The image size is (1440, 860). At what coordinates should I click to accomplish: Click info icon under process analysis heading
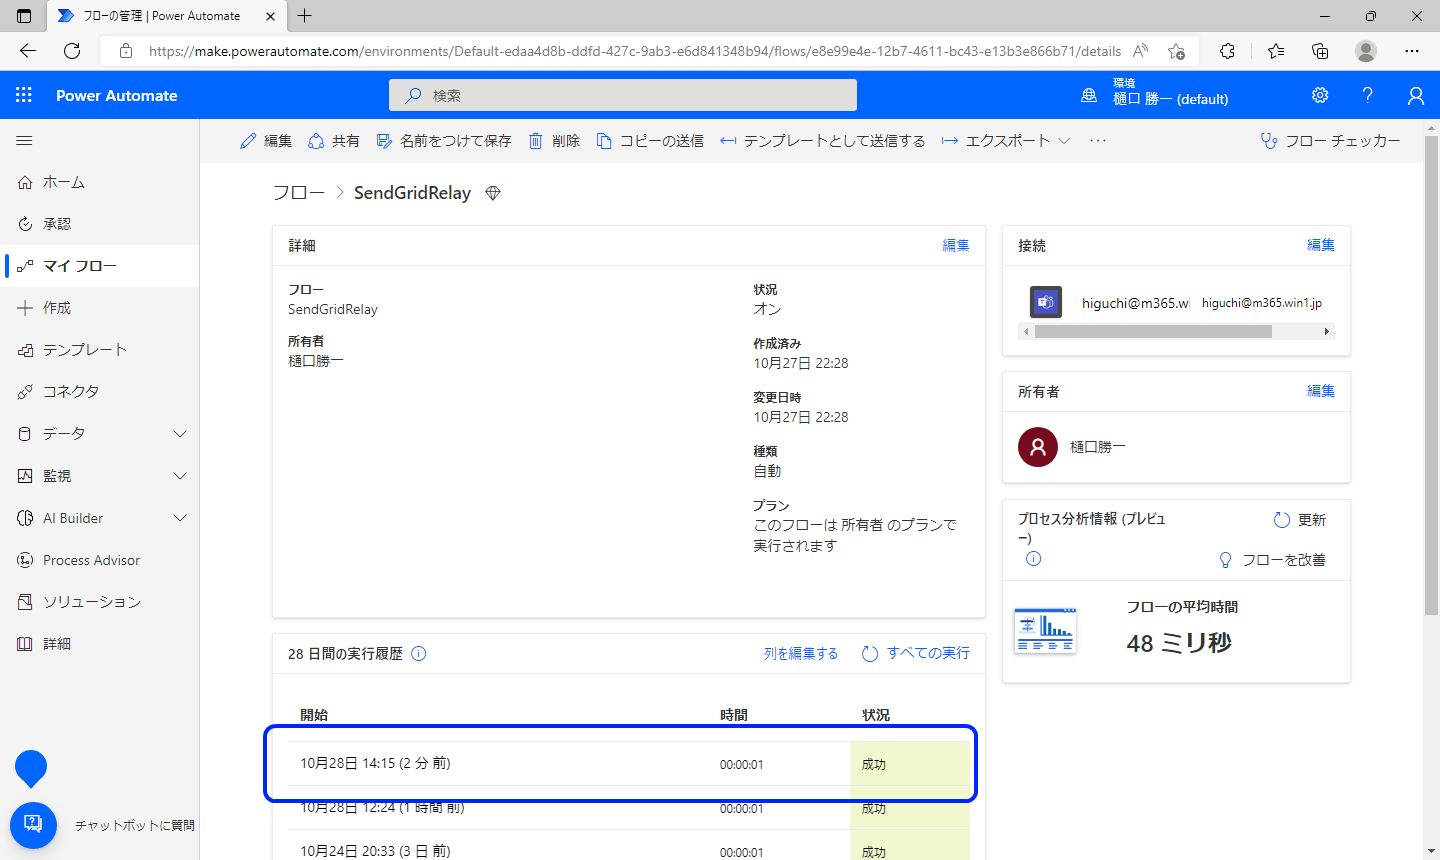point(1034,559)
